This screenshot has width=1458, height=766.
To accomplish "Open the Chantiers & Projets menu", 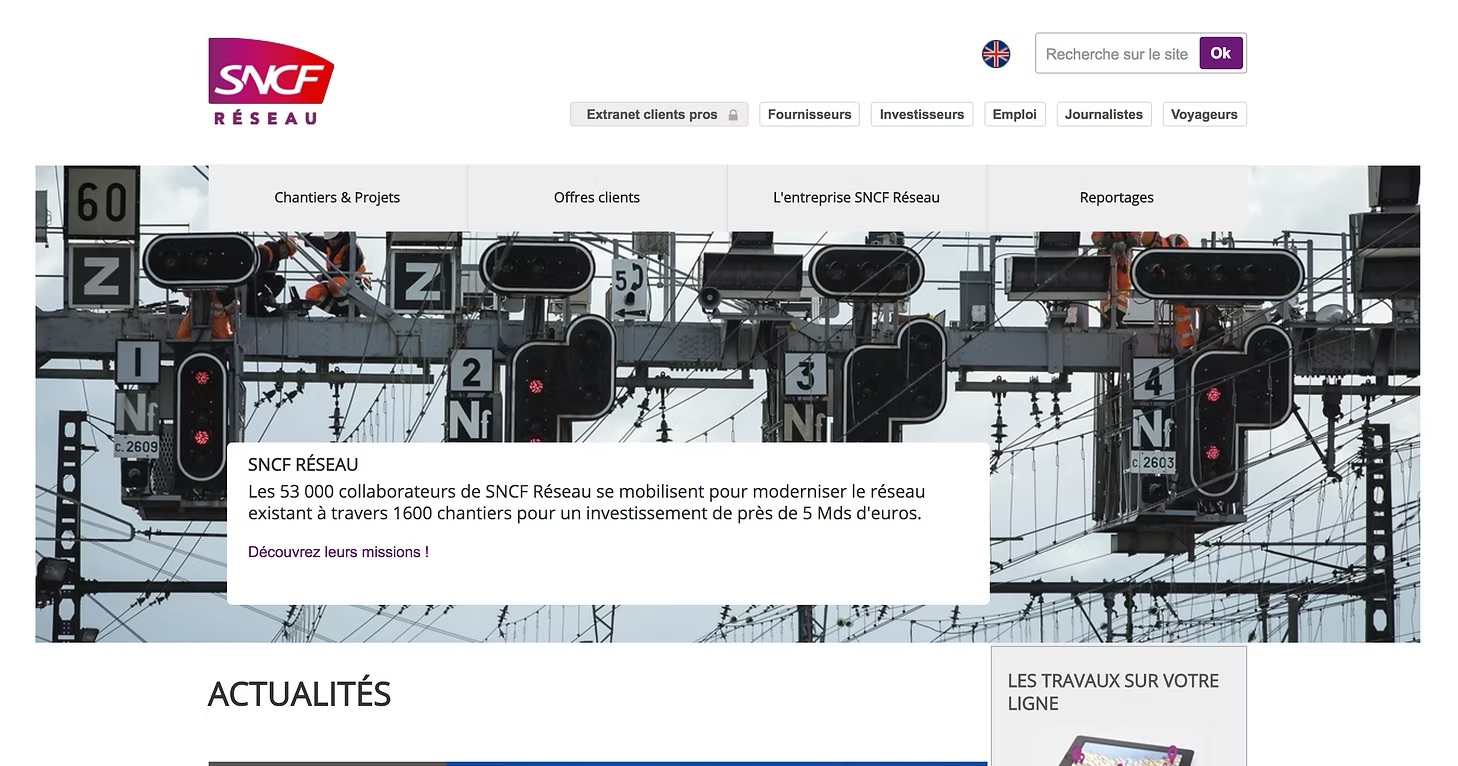I will click(337, 198).
